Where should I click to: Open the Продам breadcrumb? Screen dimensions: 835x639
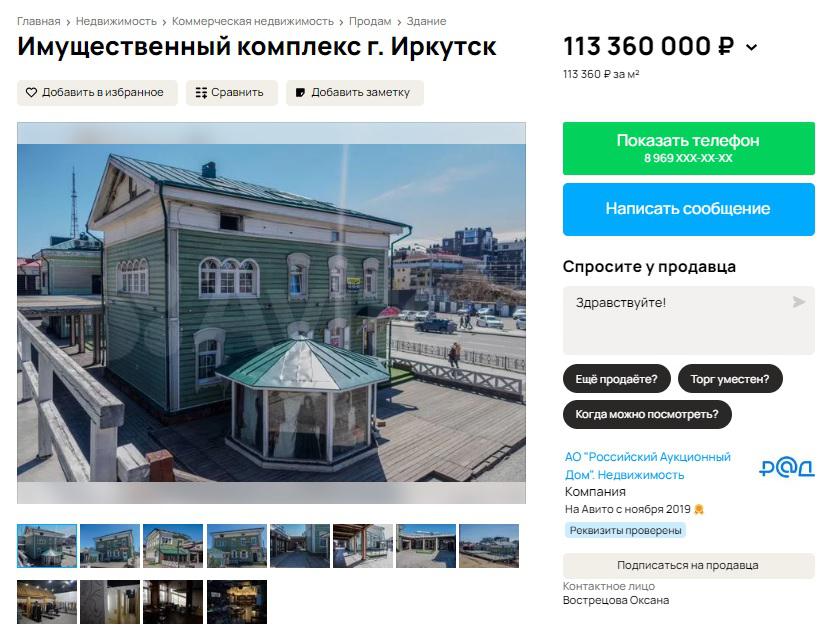click(370, 21)
